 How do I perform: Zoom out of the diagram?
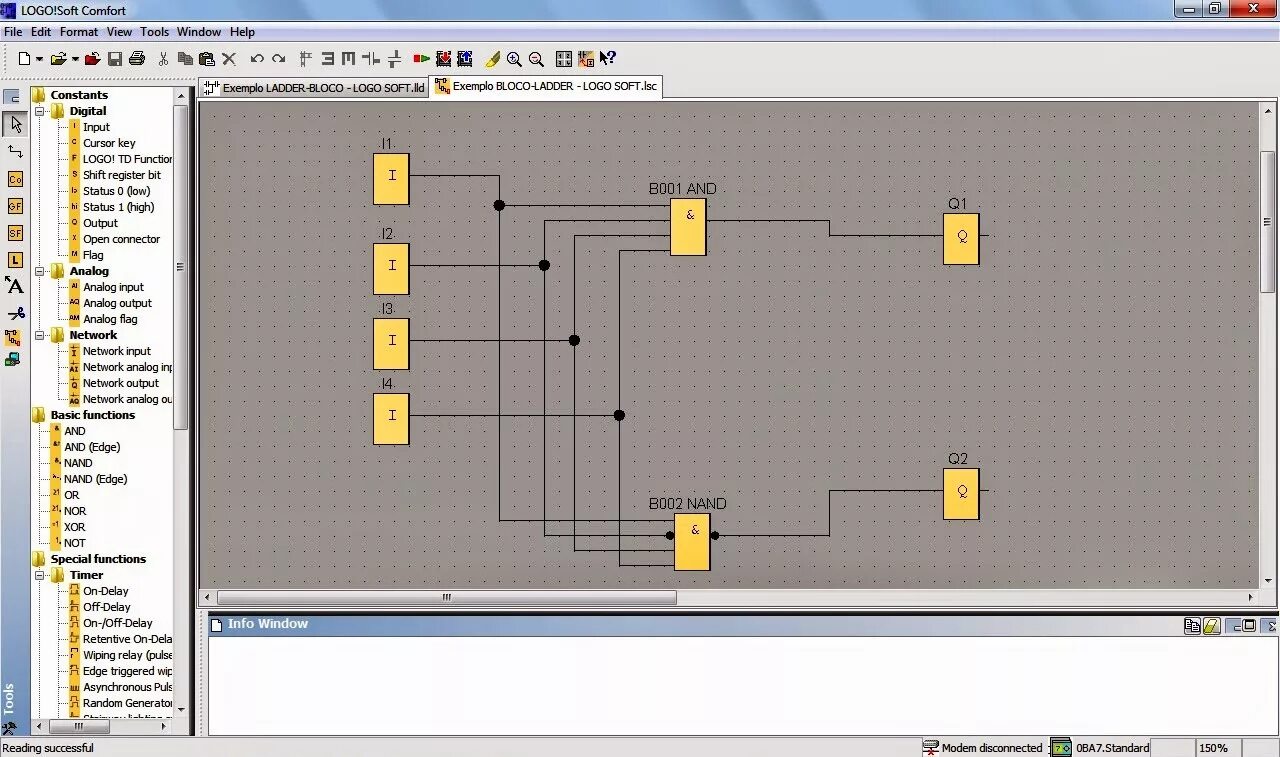point(536,59)
